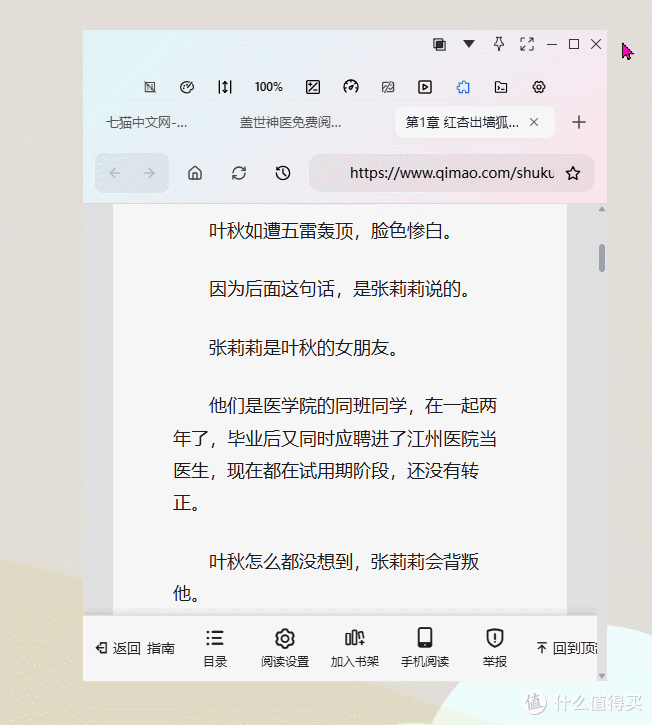Click the overlapping-windows icon in the title bar

point(439,44)
